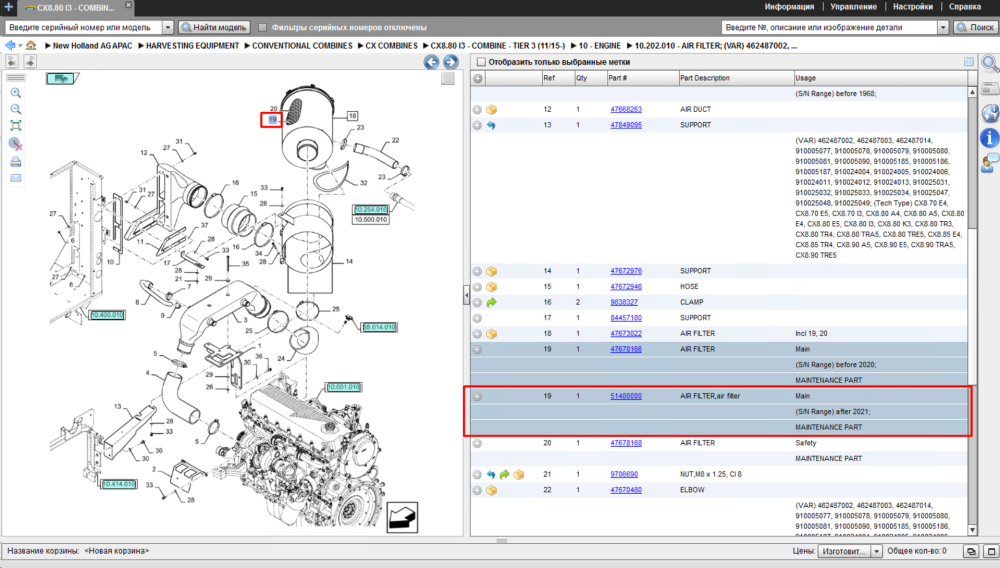Open section link 55.014.010 in diagram
1000x568 pixels.
(x=379, y=327)
